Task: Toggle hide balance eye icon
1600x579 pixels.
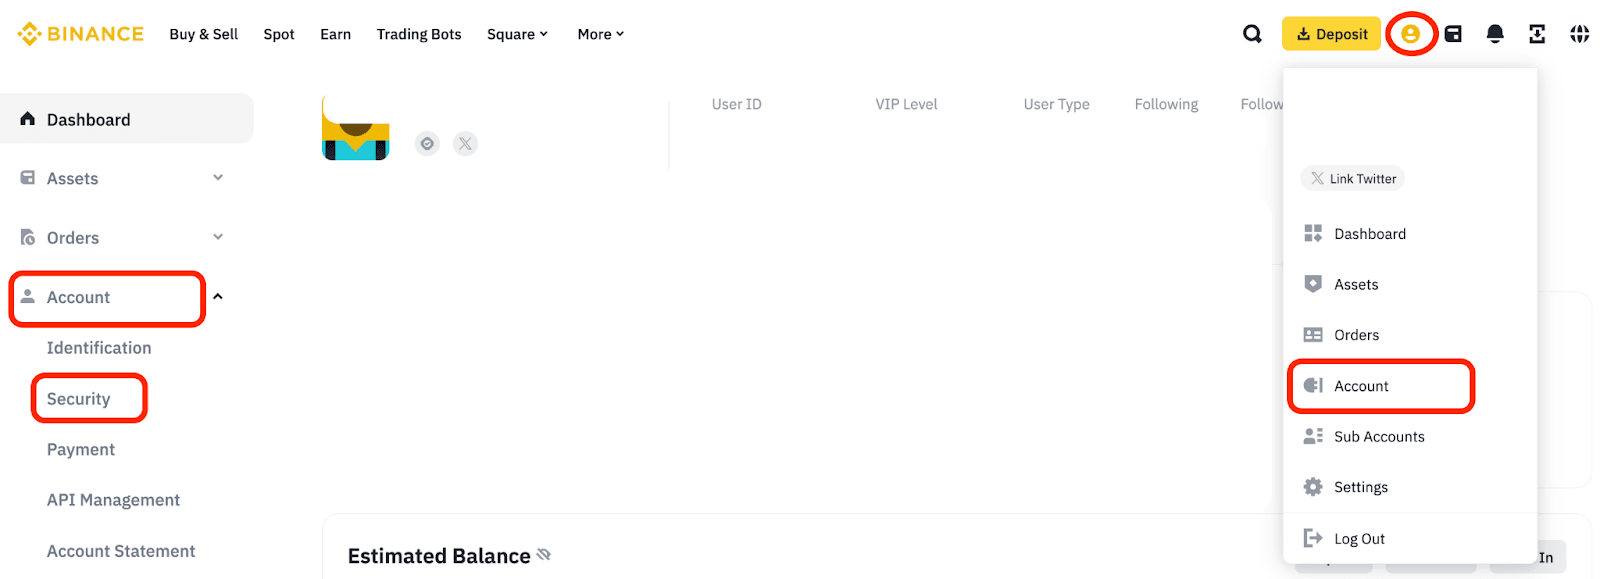Action: [544, 555]
